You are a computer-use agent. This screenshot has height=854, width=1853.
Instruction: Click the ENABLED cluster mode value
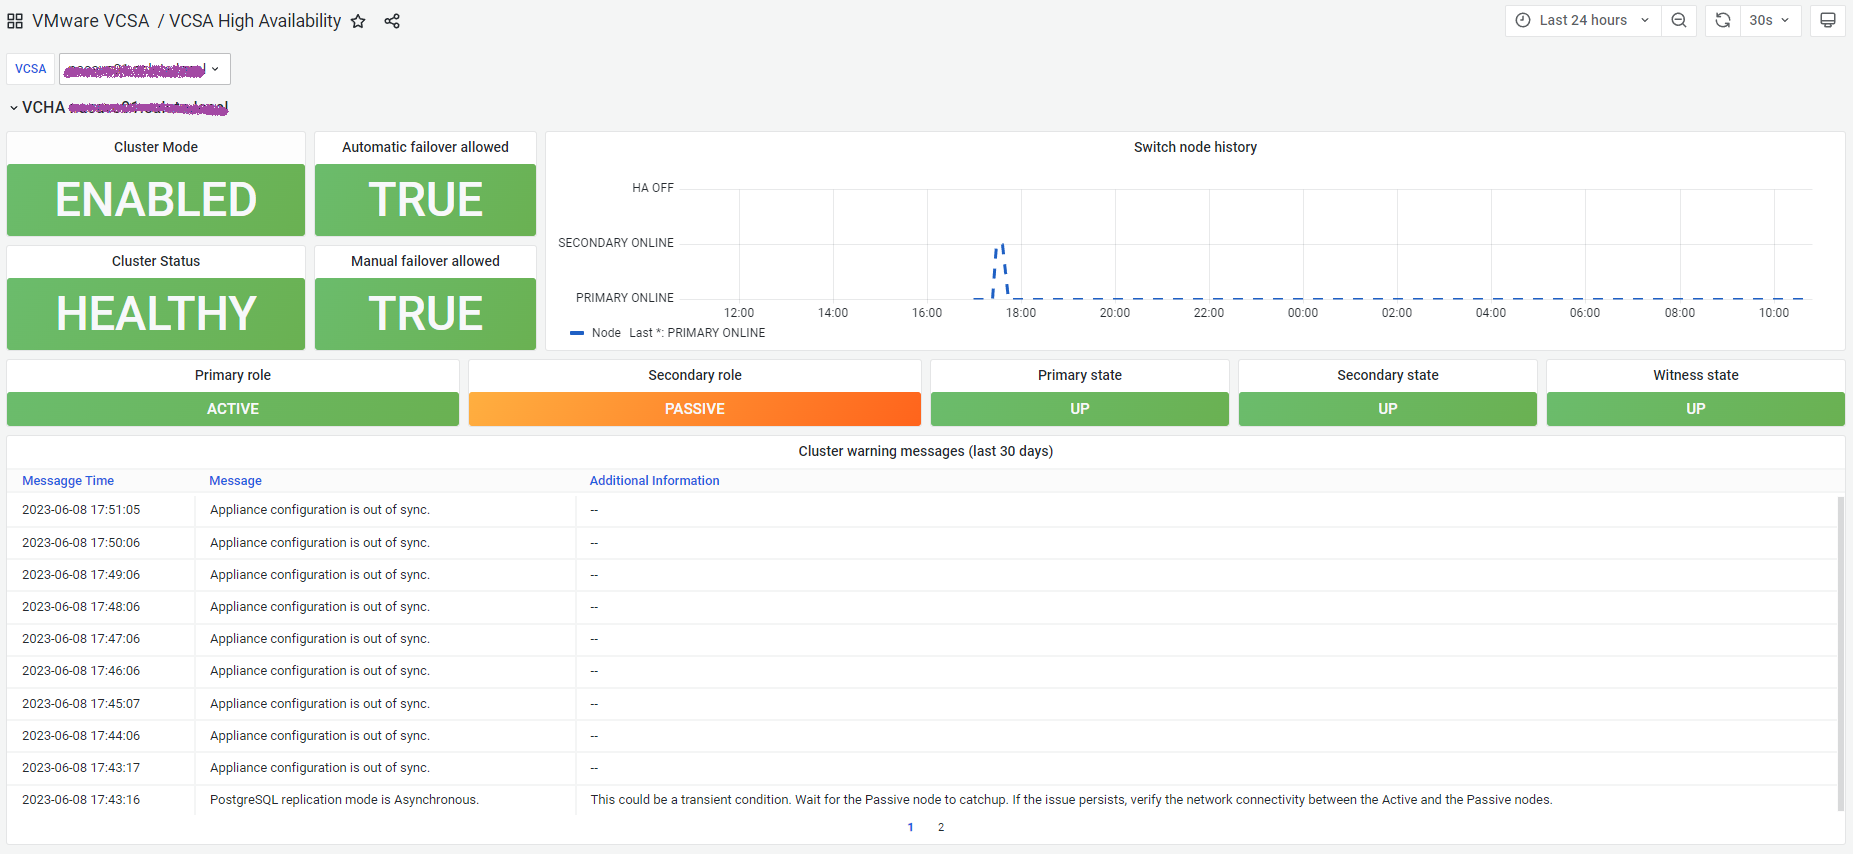click(156, 200)
